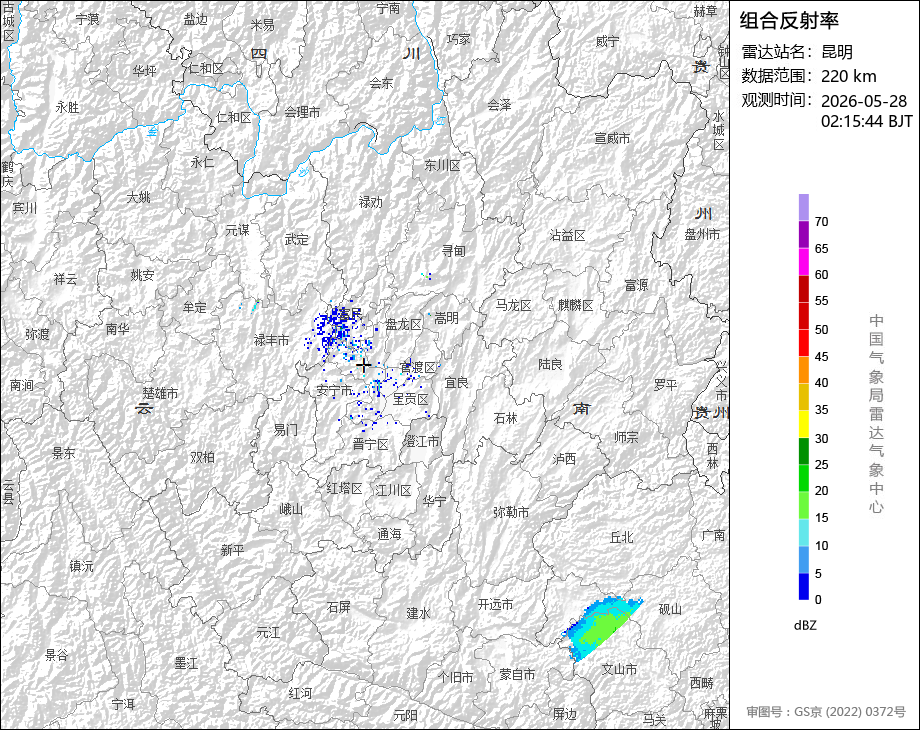Click the 宜良 map label
Viewport: 920px width, 730px height.
tap(456, 383)
